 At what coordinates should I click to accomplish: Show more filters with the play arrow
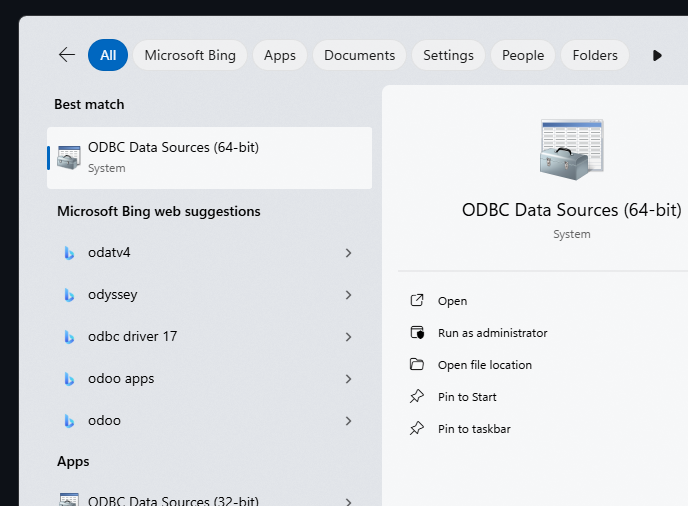[657, 55]
